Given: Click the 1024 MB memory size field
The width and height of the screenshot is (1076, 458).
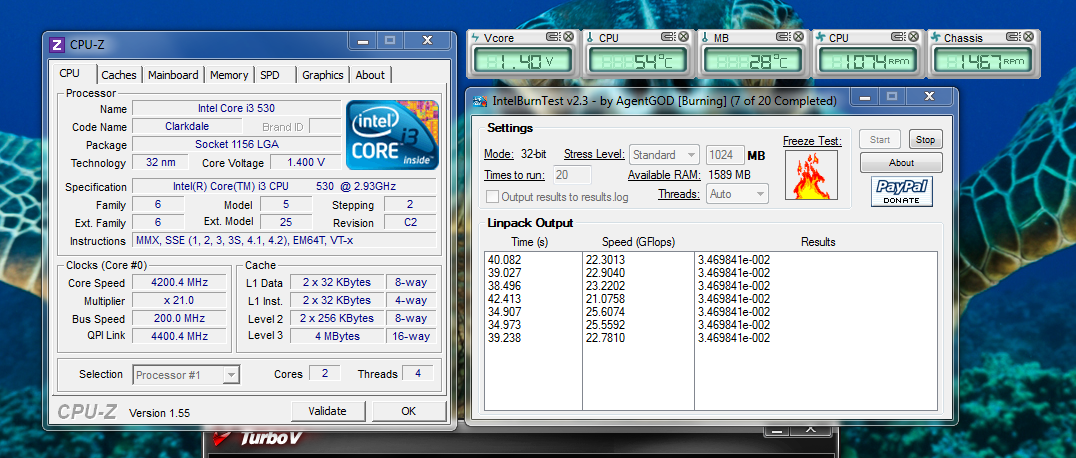Looking at the screenshot, I should tap(725, 154).
